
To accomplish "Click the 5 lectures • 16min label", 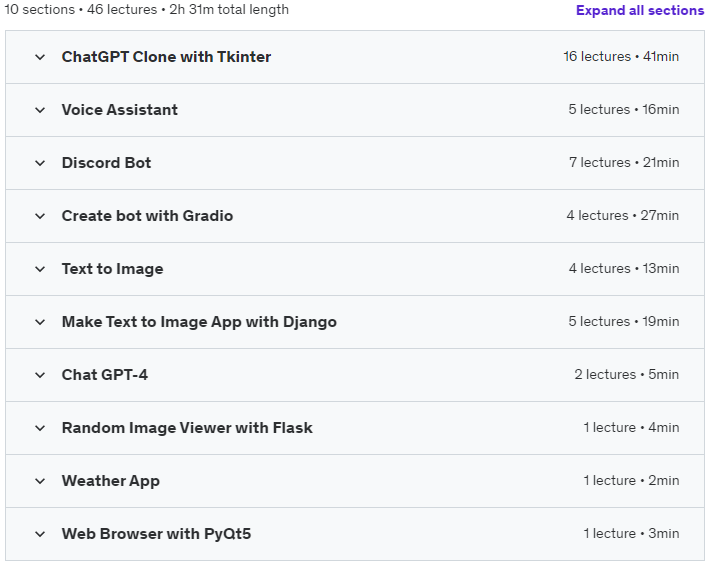I will click(x=624, y=109).
